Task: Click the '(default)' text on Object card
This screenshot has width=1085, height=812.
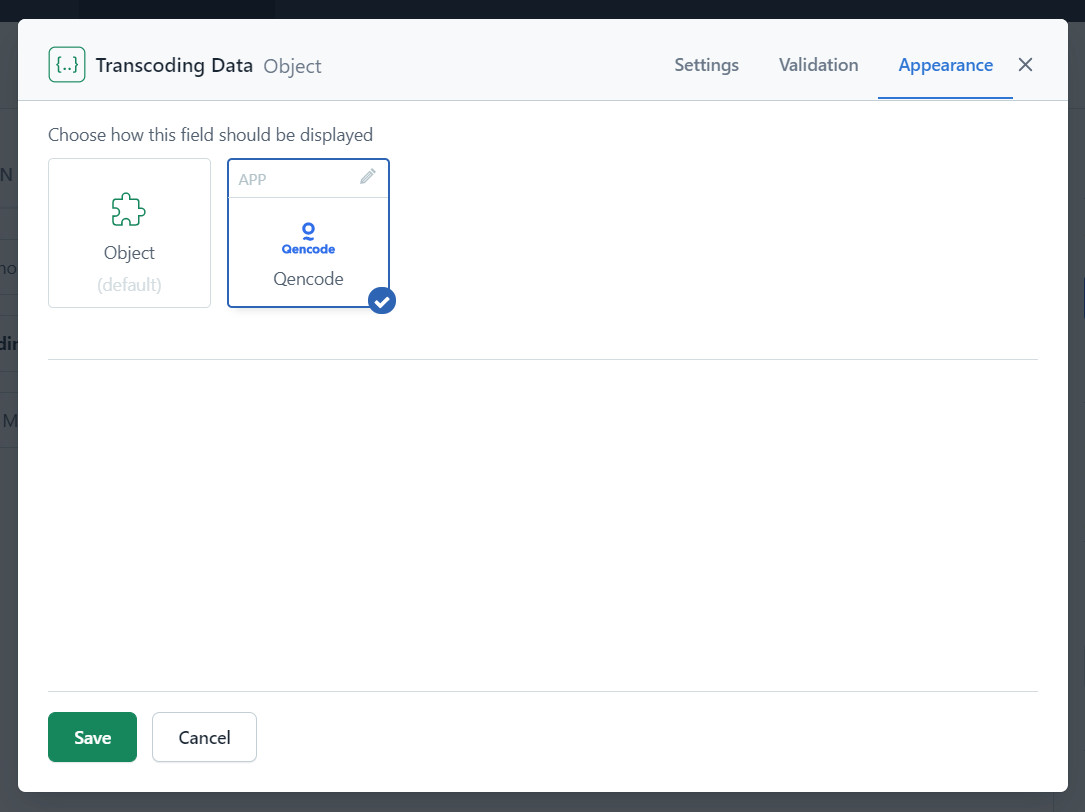Action: (129, 285)
